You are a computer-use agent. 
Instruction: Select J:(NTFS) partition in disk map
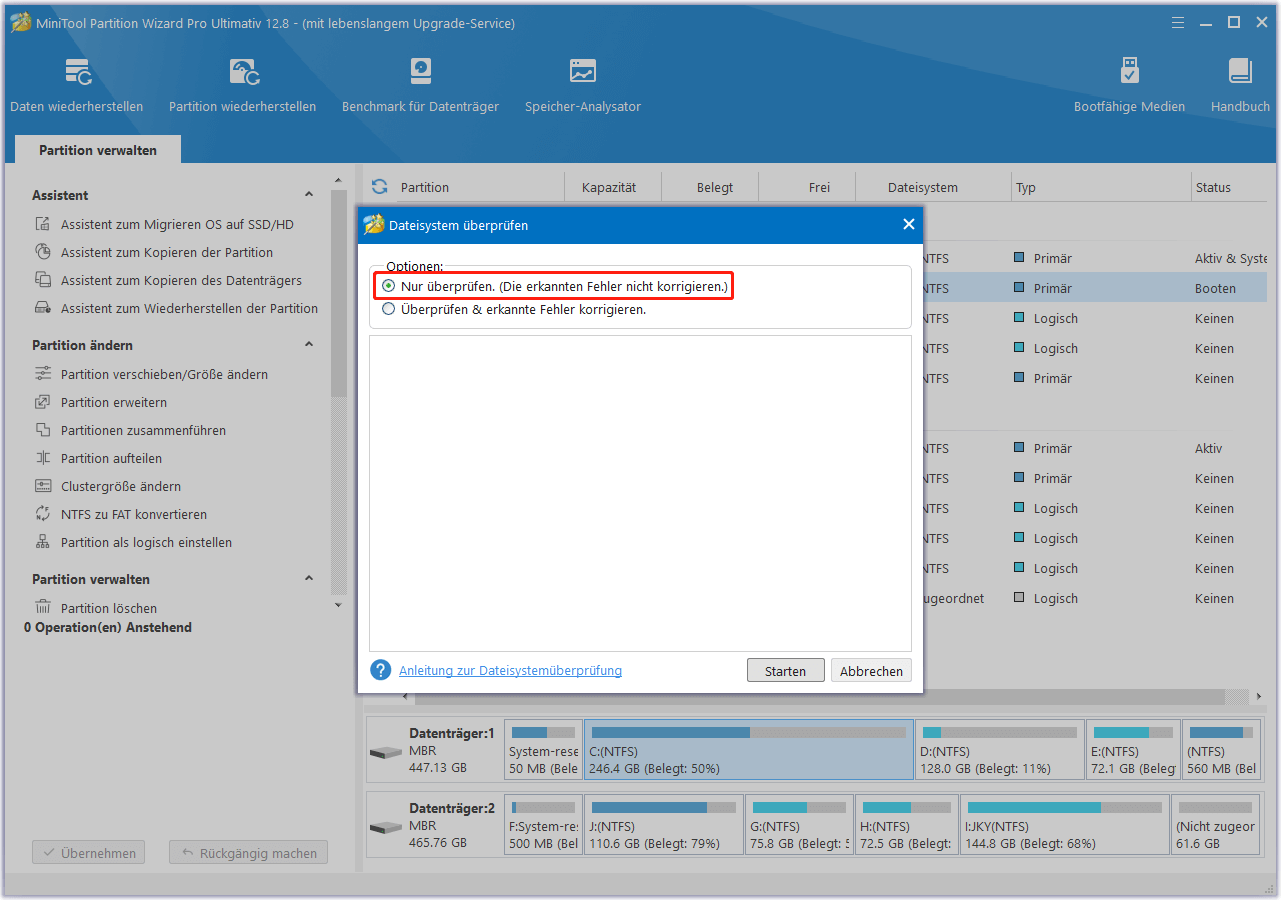[664, 826]
